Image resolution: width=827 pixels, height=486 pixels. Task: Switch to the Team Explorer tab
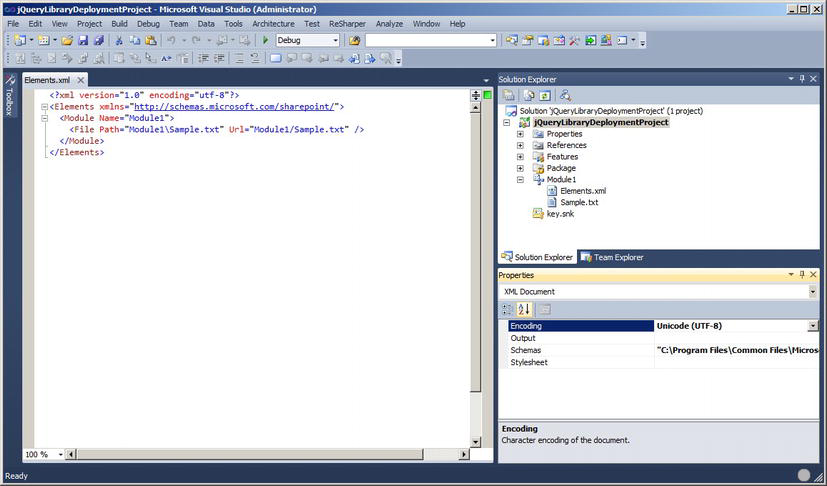[x=612, y=258]
